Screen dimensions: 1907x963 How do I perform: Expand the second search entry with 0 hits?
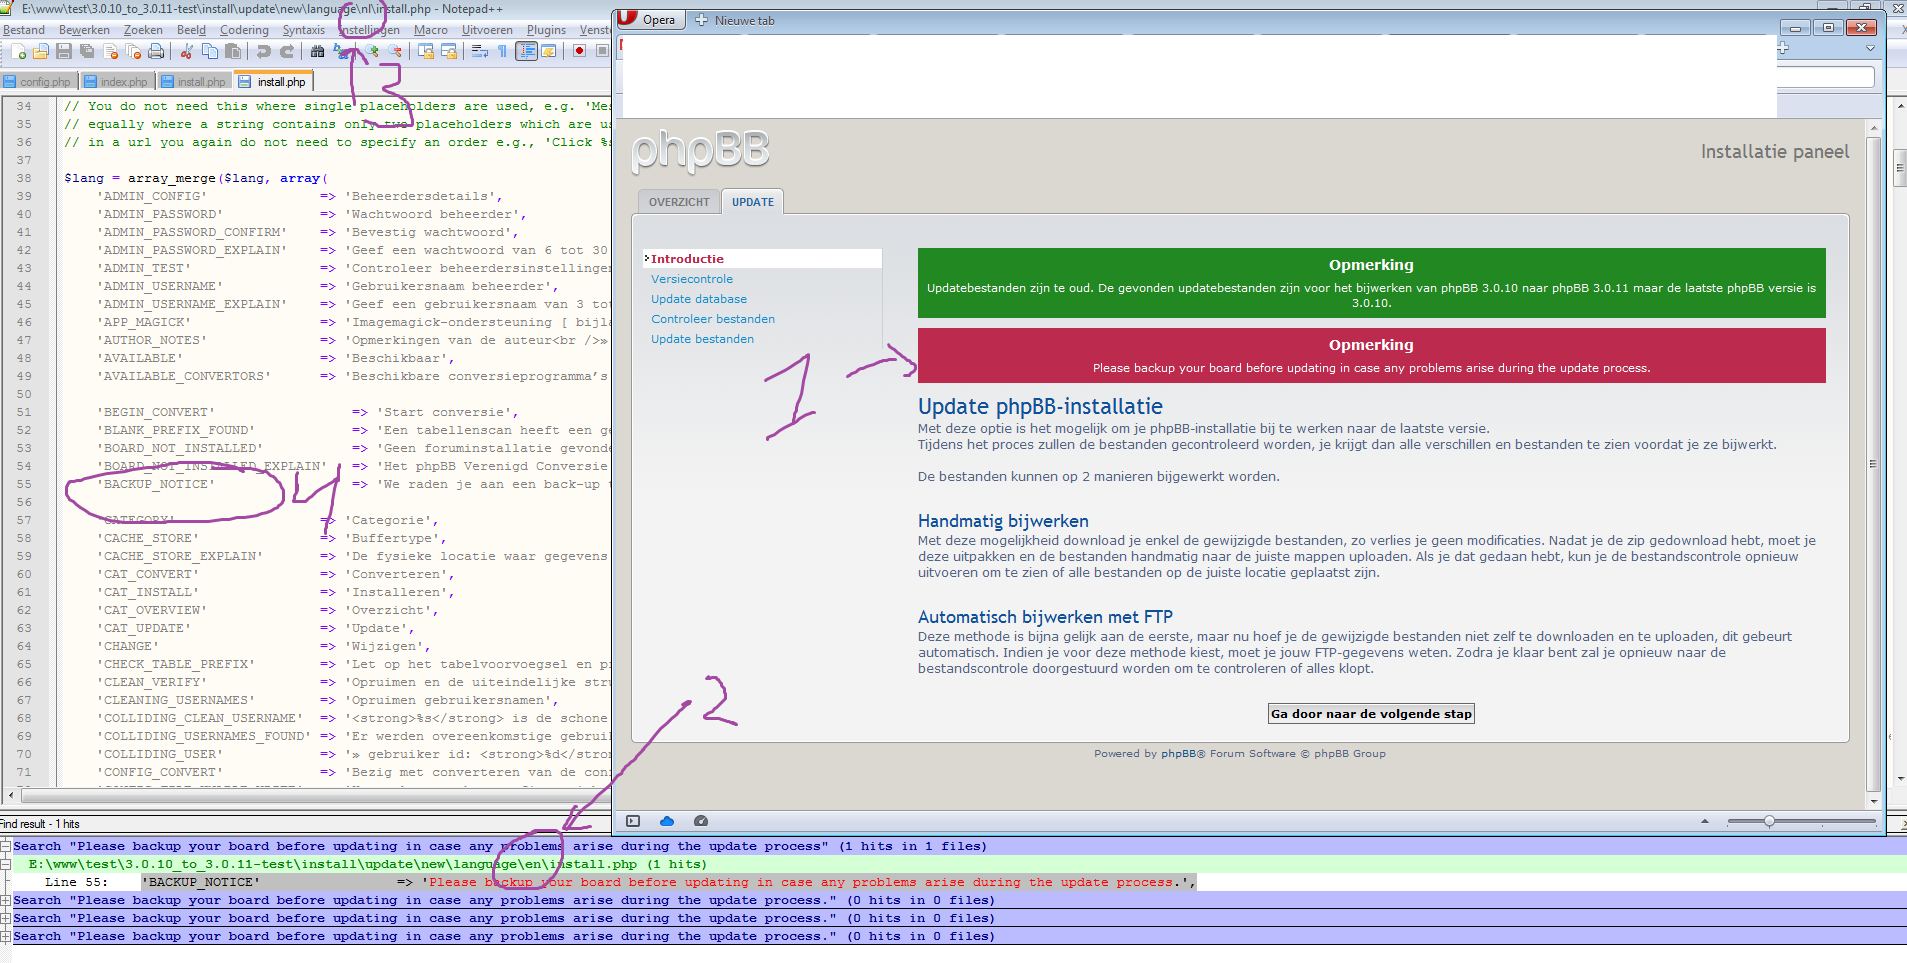pyautogui.click(x=6, y=900)
